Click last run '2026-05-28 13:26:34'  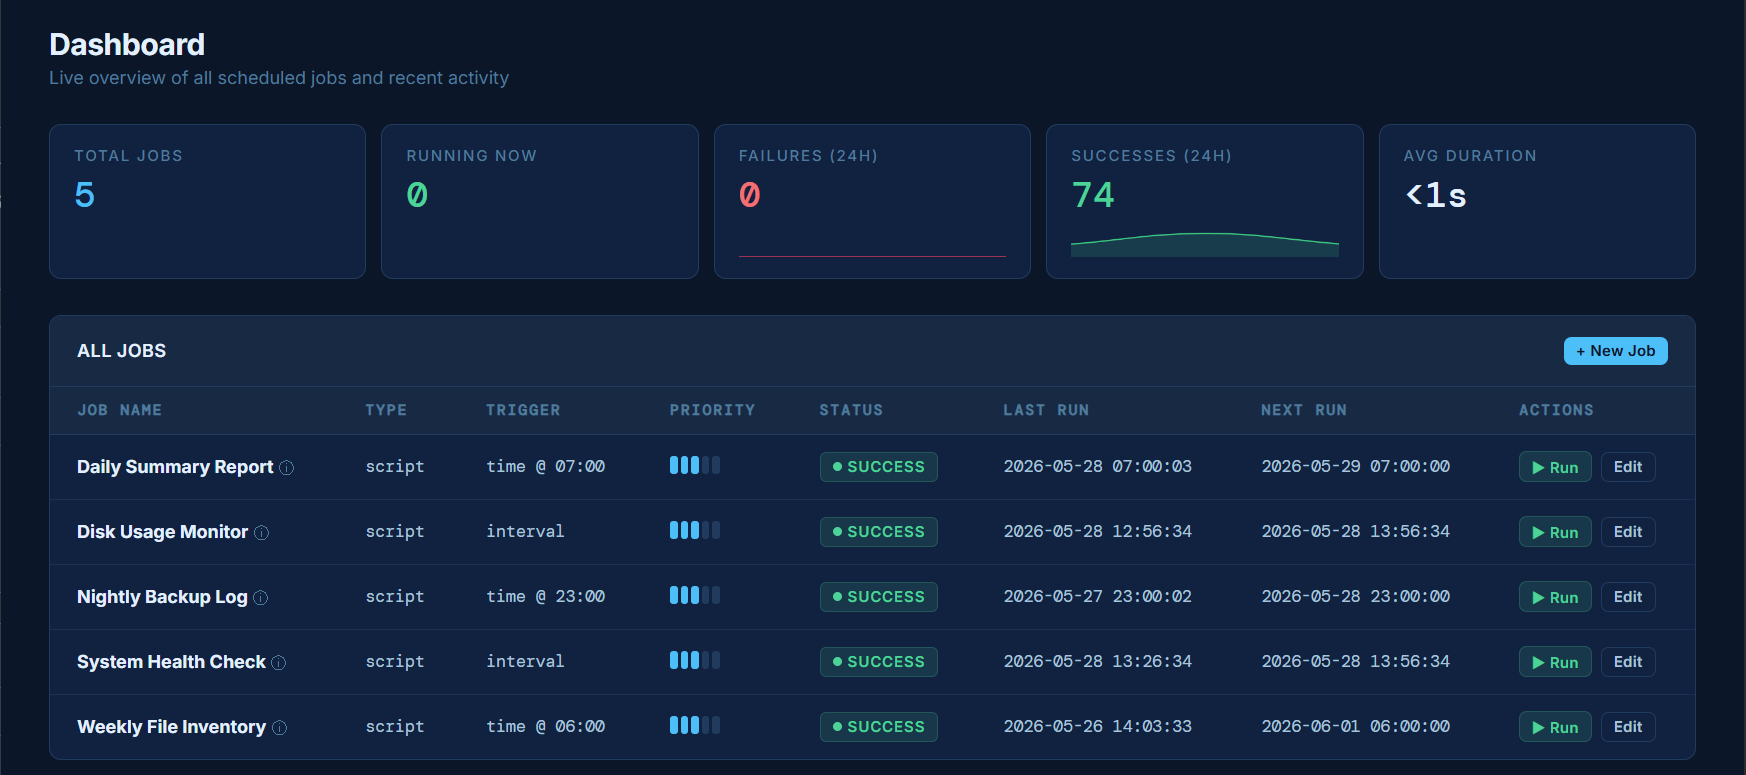pyautogui.click(x=1097, y=662)
